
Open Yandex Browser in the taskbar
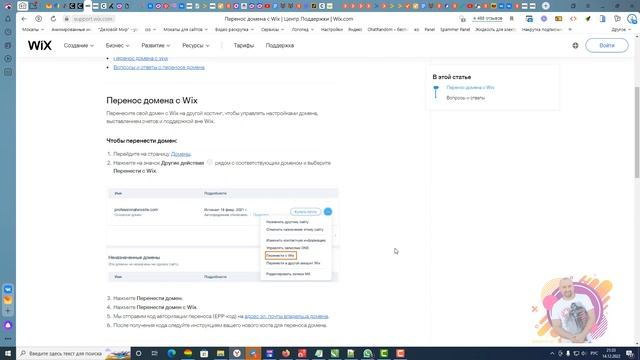(237, 353)
